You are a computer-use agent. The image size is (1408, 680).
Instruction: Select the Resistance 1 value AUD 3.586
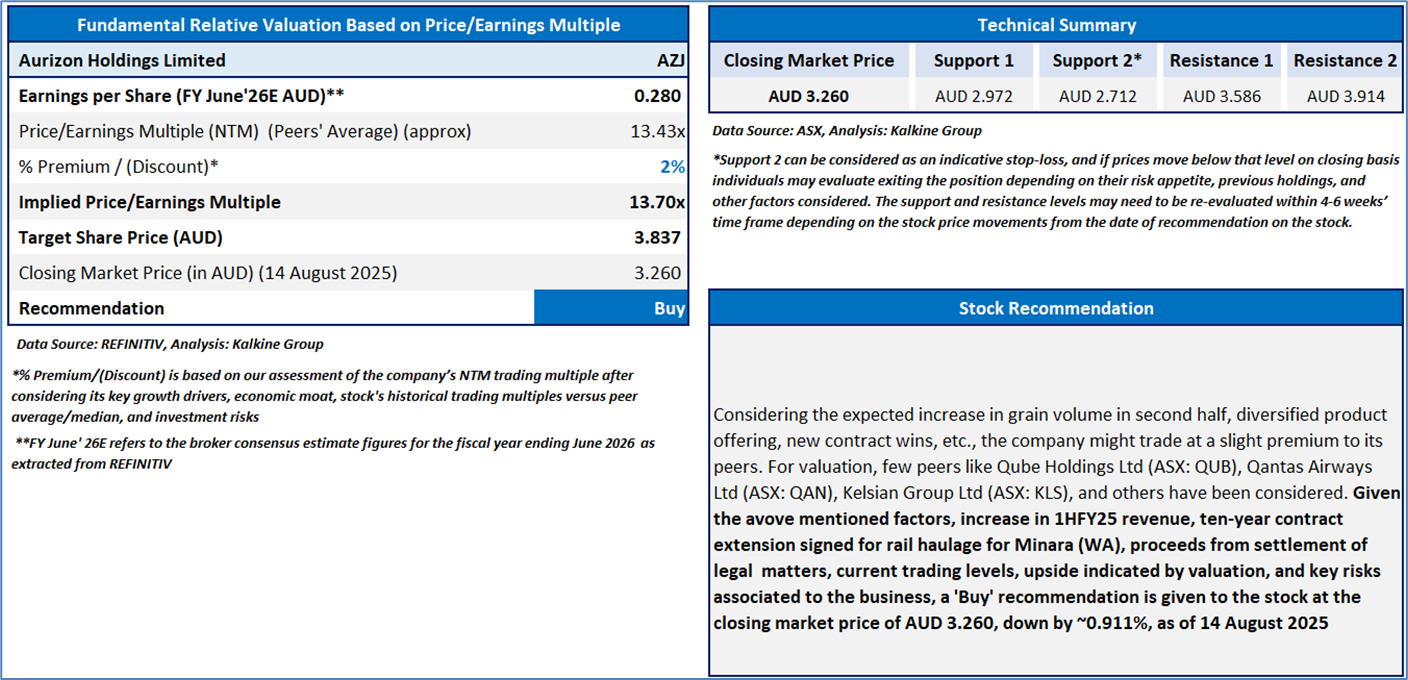[x=1221, y=97]
